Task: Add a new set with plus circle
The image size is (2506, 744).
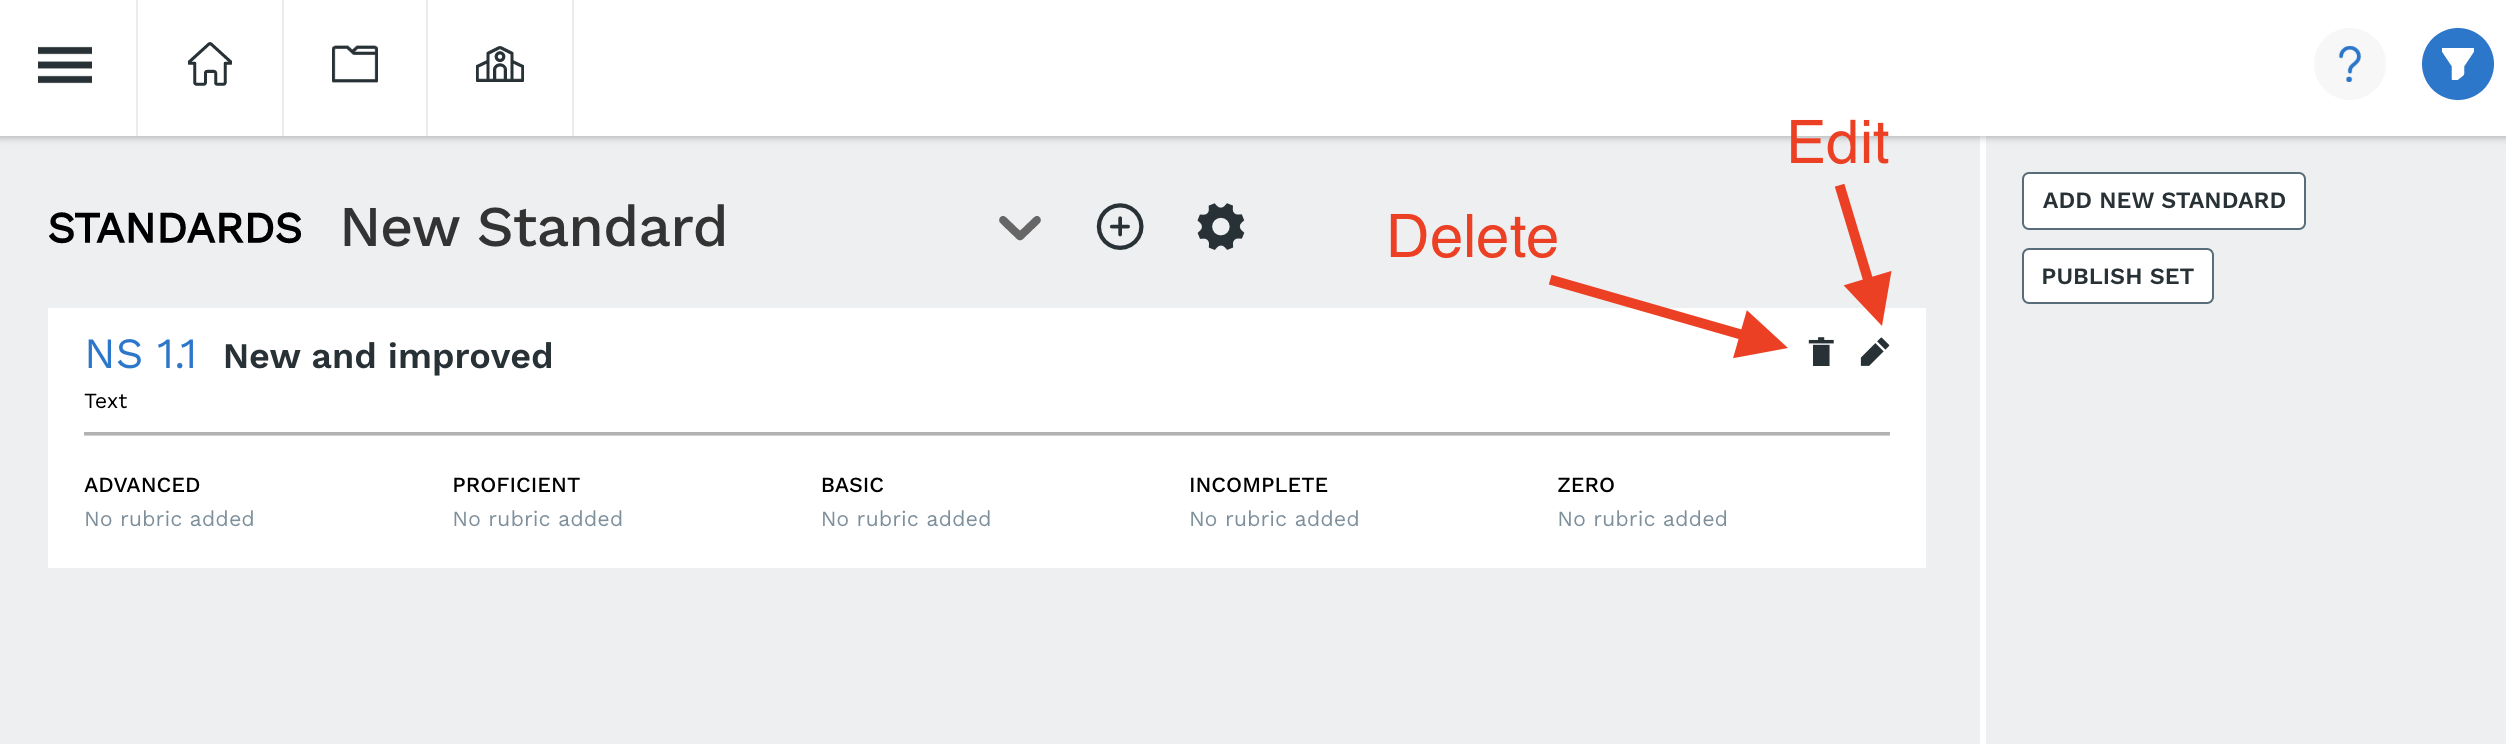Action: click(x=1120, y=227)
